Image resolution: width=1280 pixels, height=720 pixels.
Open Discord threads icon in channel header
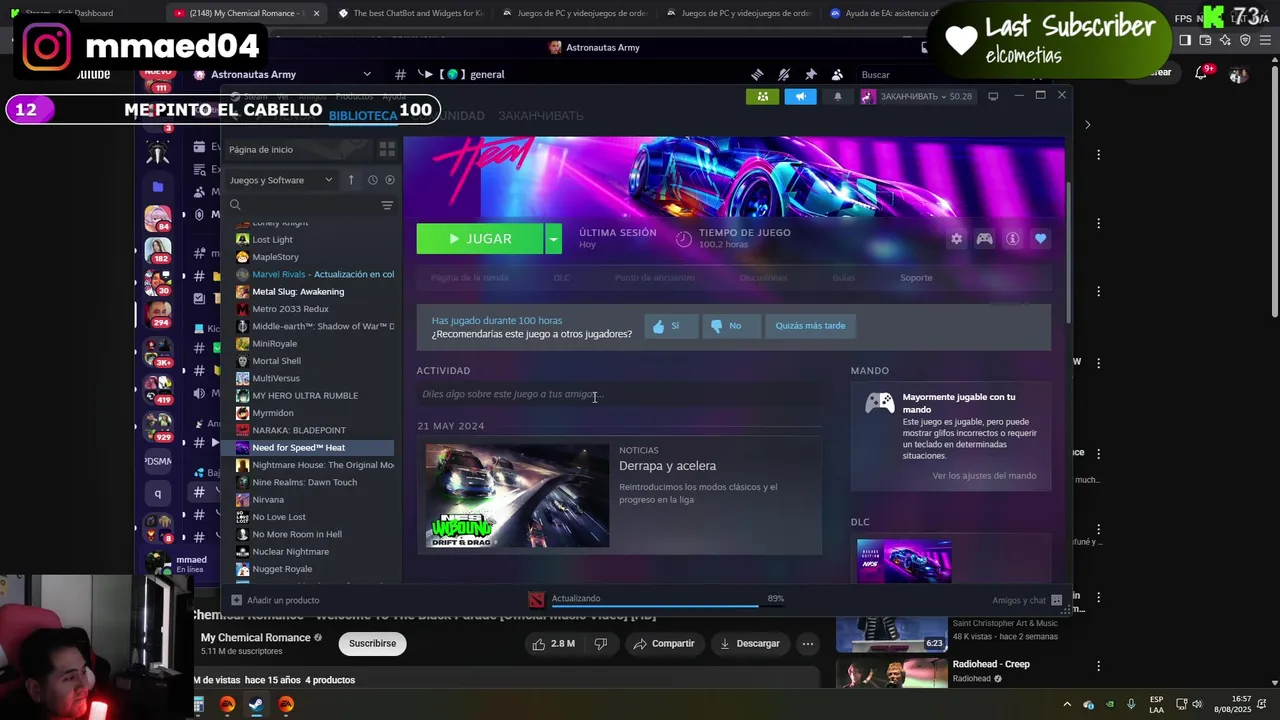[757, 74]
